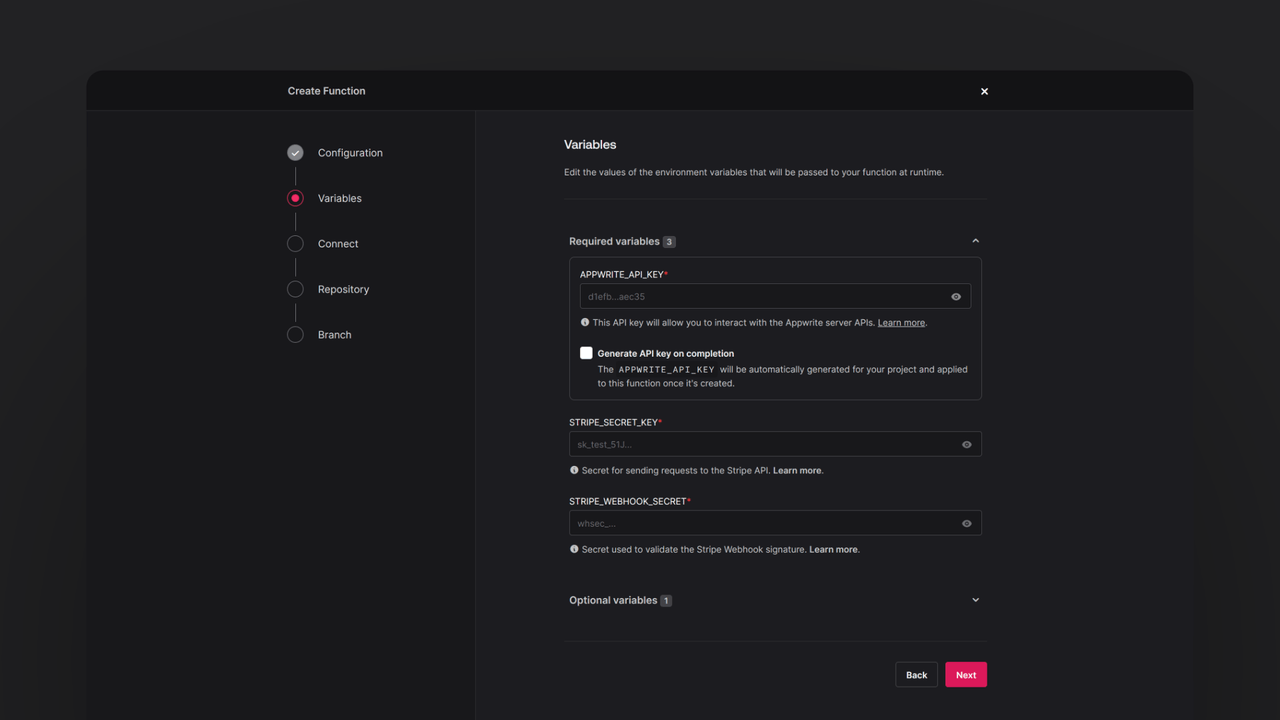Enable Generate API key on completion checkbox
The width and height of the screenshot is (1280, 720).
pos(586,353)
